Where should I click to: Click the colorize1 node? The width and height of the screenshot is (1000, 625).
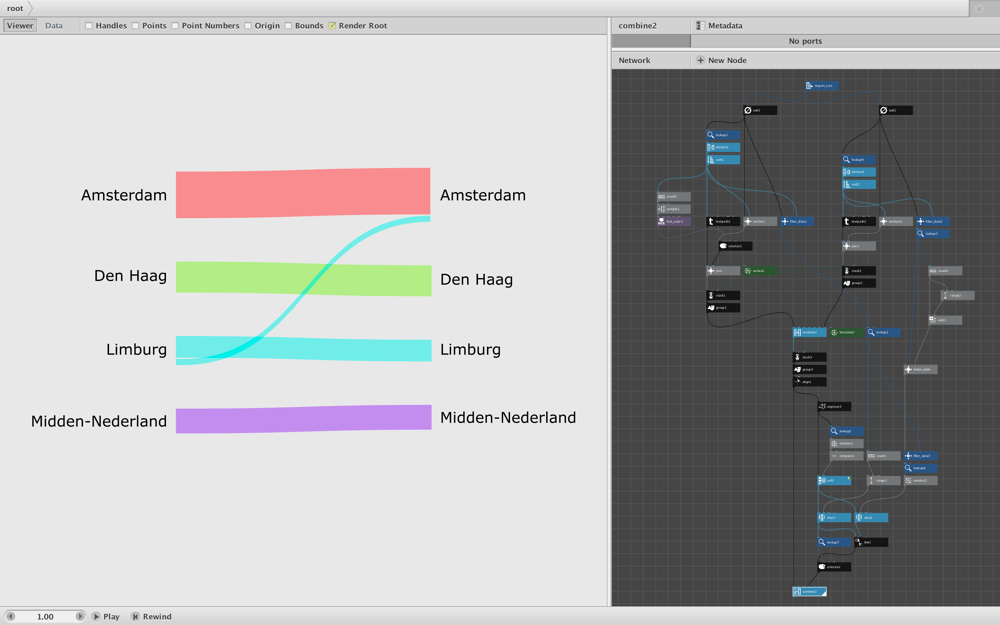[735, 246]
